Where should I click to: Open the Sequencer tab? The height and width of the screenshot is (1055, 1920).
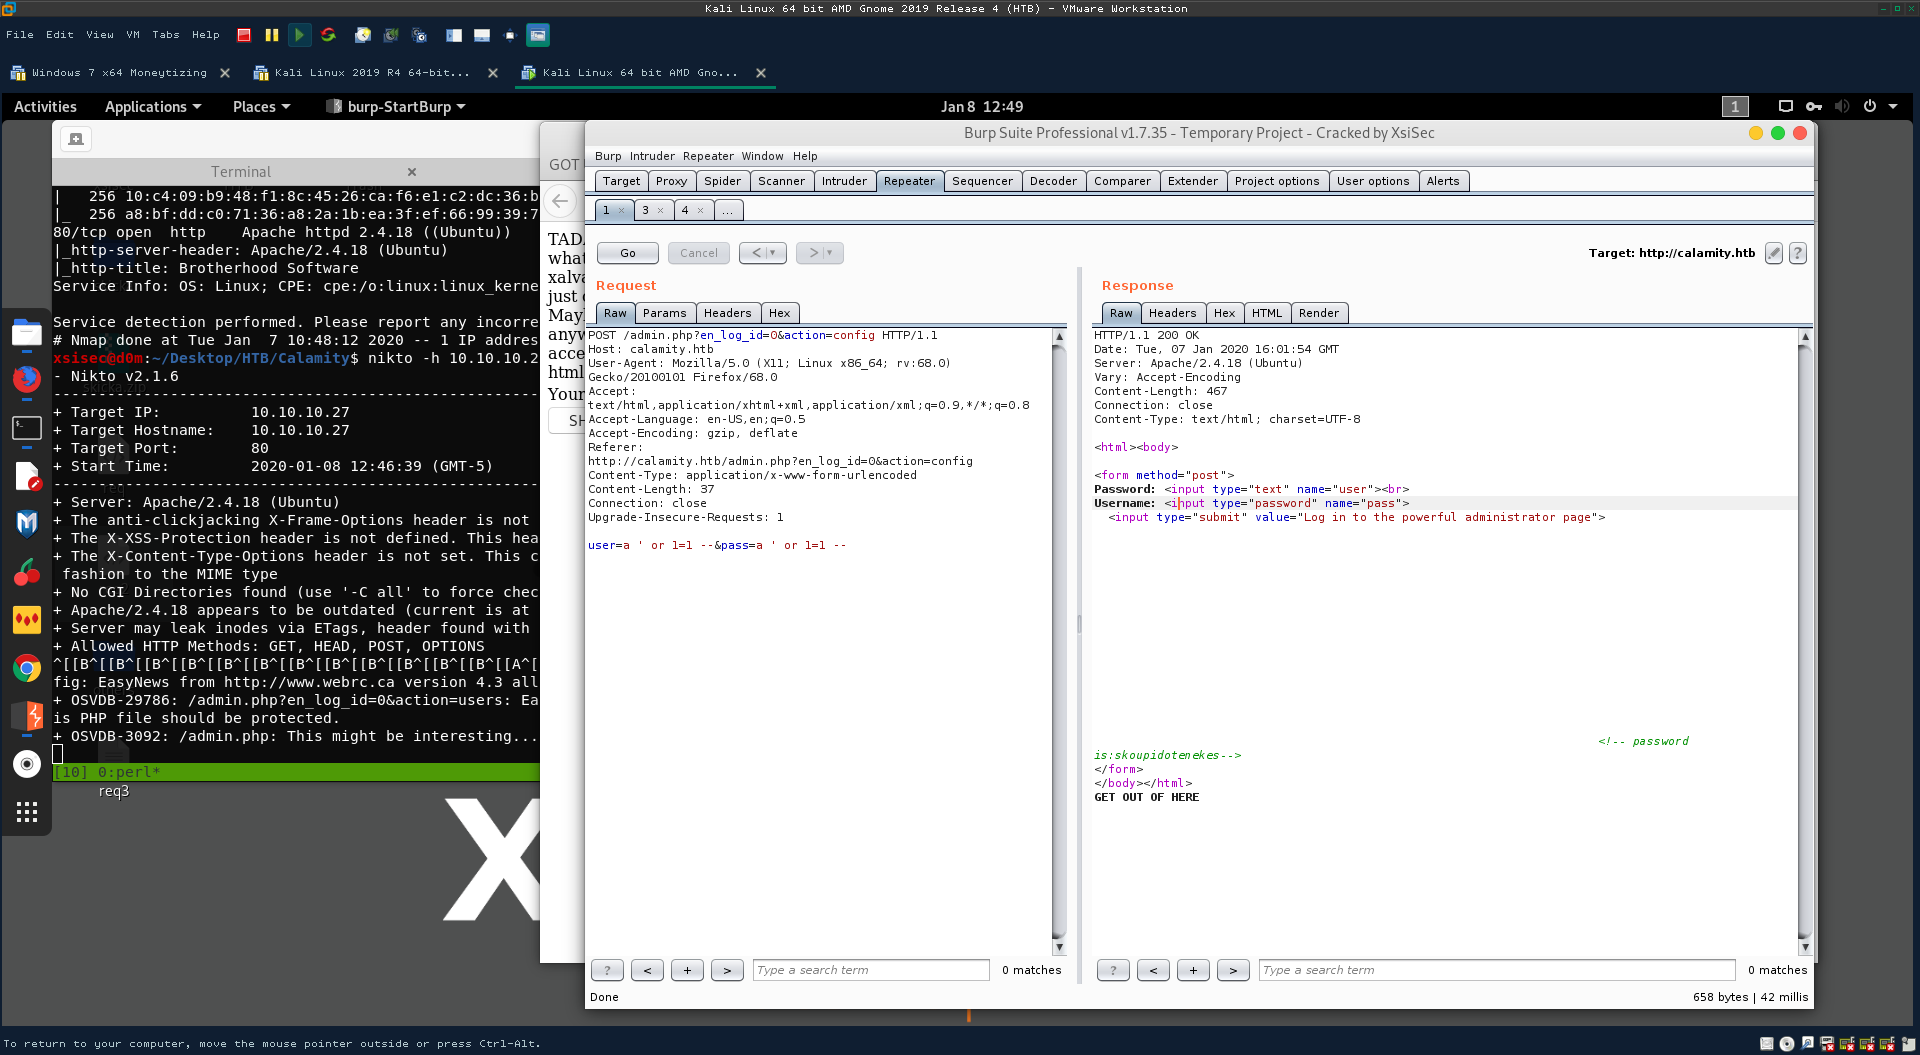pos(982,181)
